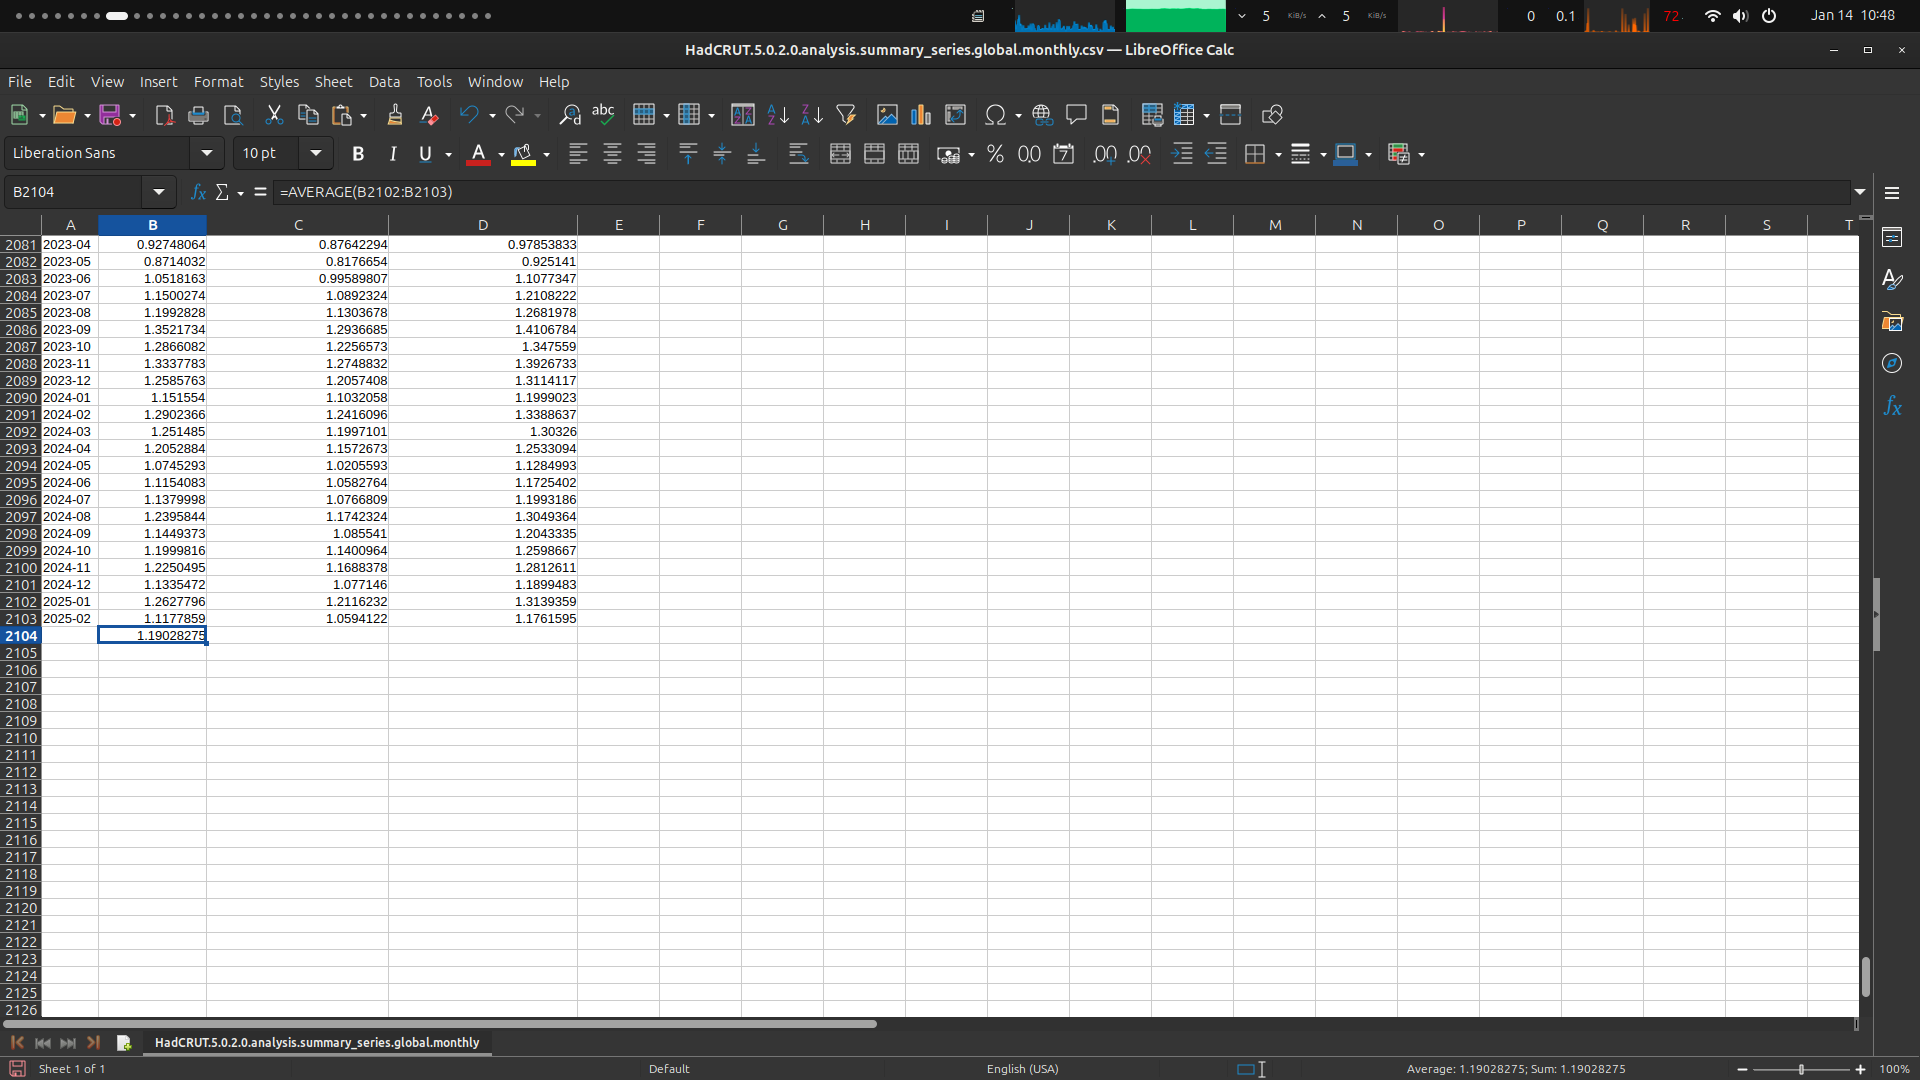Click the Clone Formatting paintbrush icon
Image resolution: width=1920 pixels, height=1080 pixels.
pos(394,115)
